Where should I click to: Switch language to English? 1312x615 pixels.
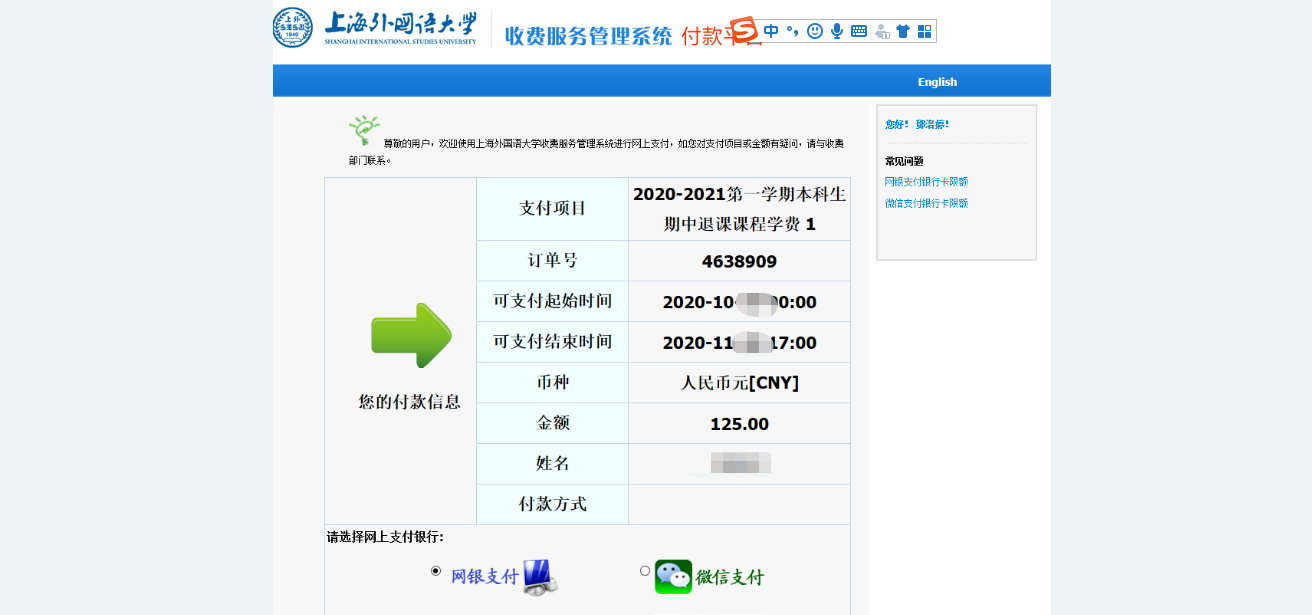pyautogui.click(x=937, y=82)
